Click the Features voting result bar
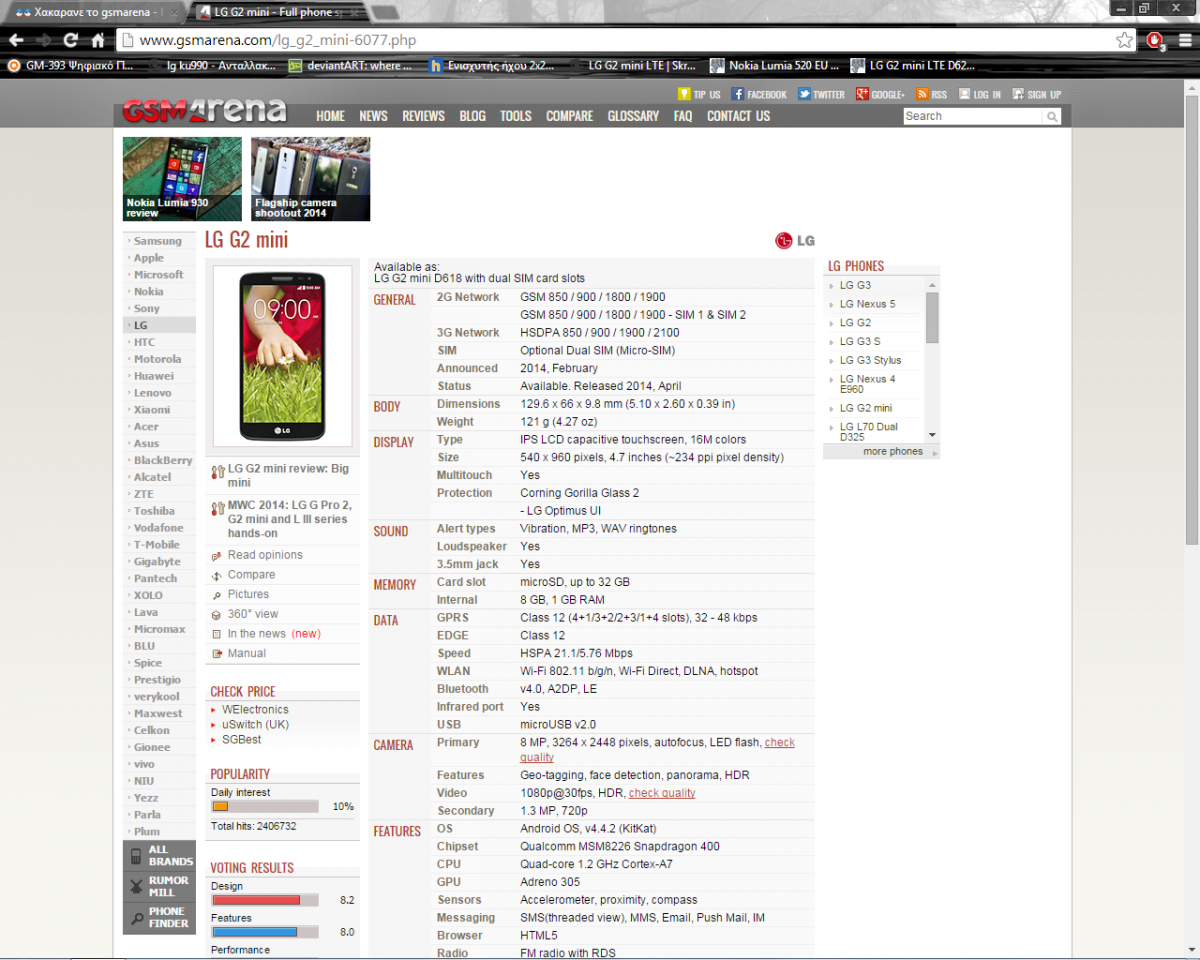This screenshot has width=1200, height=960. (264, 932)
